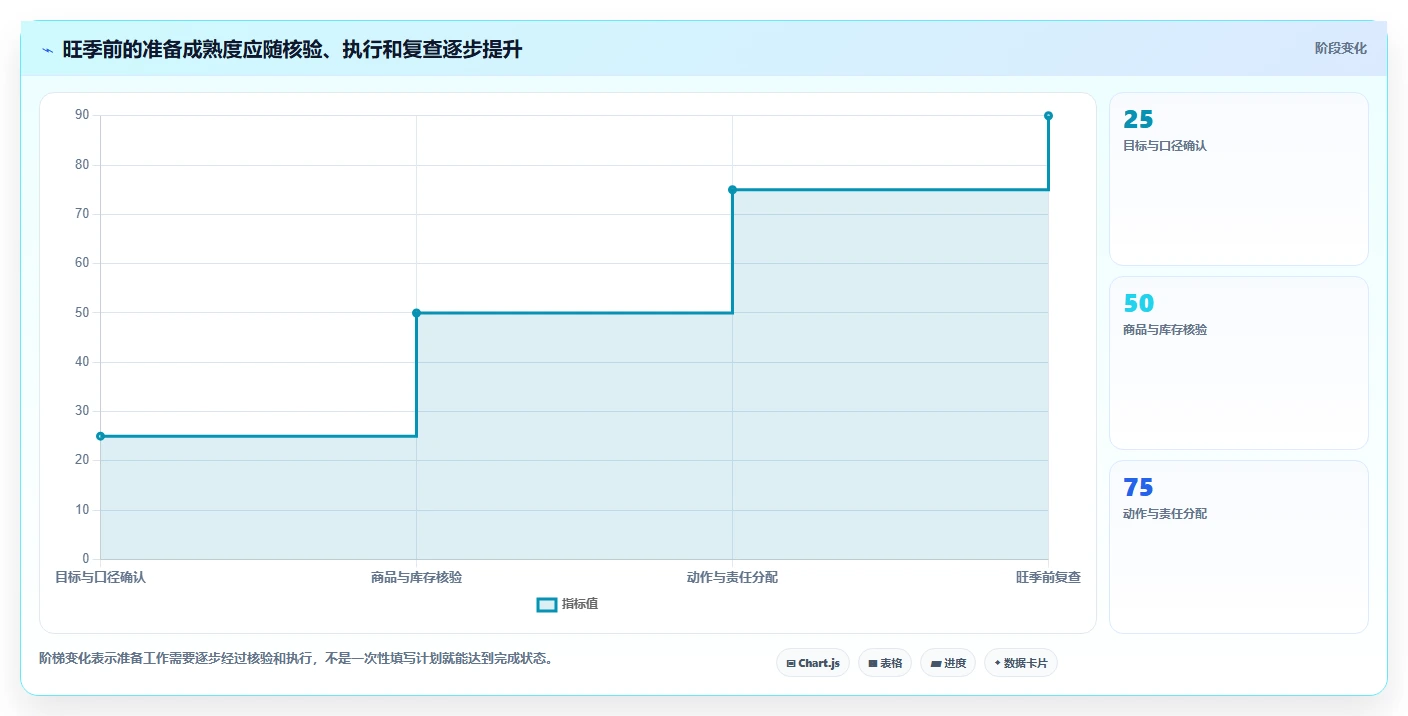Click x-axis label 目标与口径确认
The height and width of the screenshot is (716, 1408).
(100, 577)
